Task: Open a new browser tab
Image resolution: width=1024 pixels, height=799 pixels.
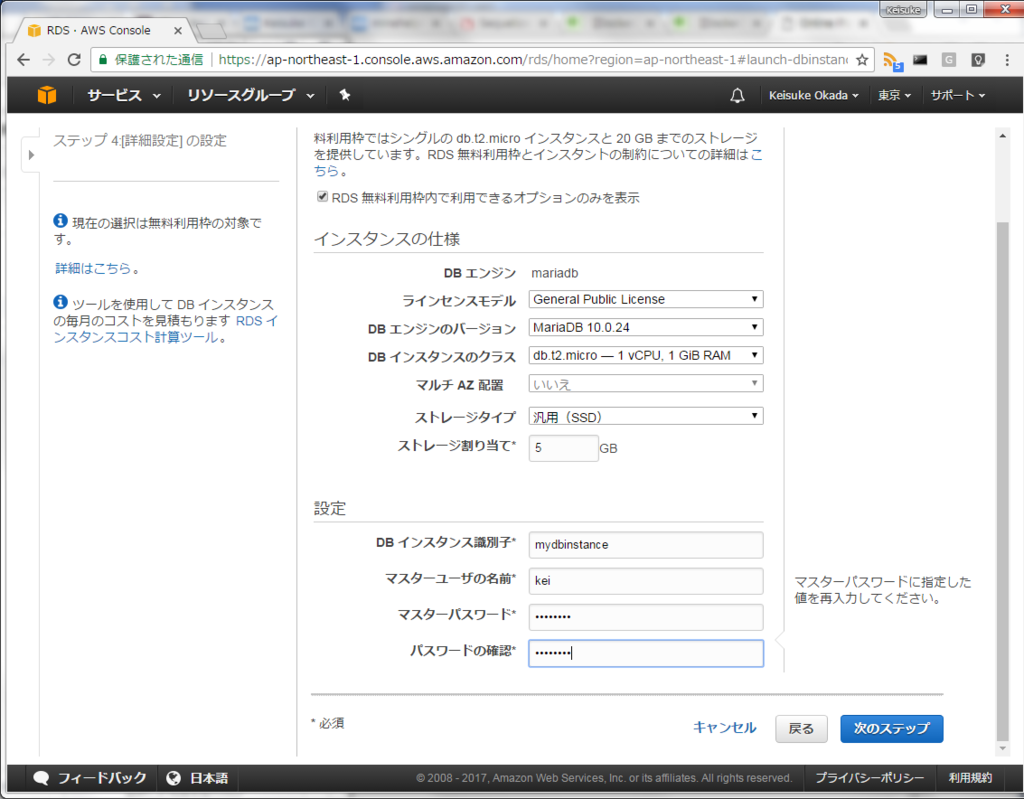Action: [x=211, y=31]
